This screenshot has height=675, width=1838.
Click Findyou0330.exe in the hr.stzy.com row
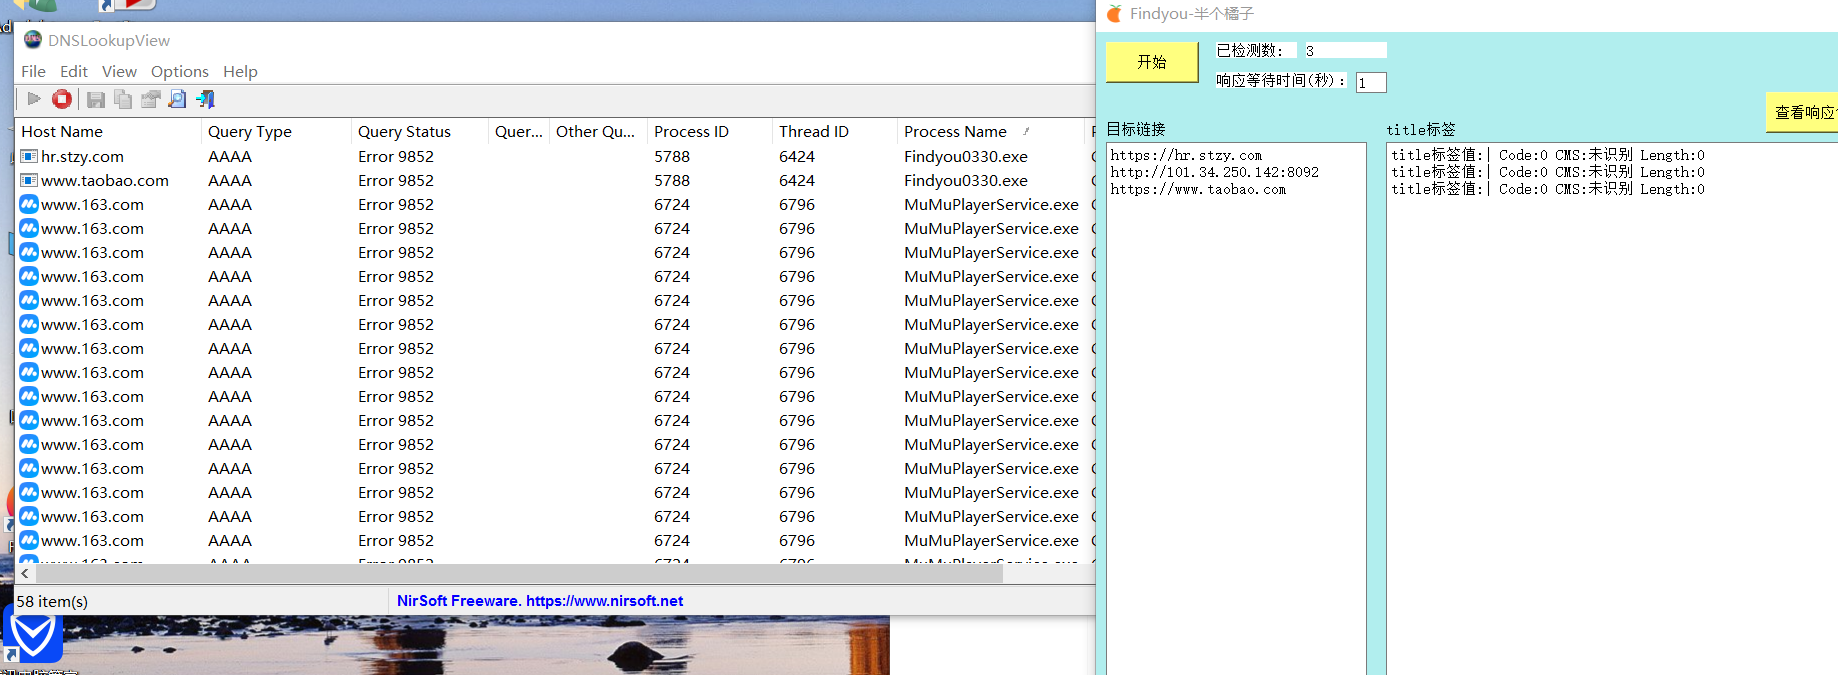click(966, 157)
